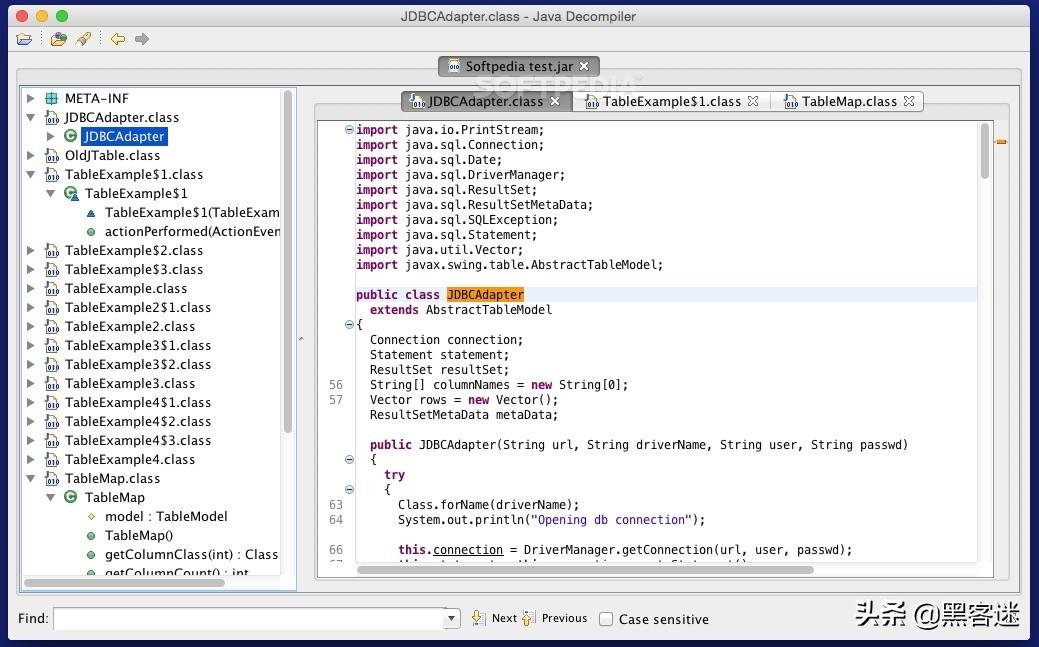The width and height of the screenshot is (1039, 647).
Task: Collapse the try block fold marker
Action: point(349,489)
